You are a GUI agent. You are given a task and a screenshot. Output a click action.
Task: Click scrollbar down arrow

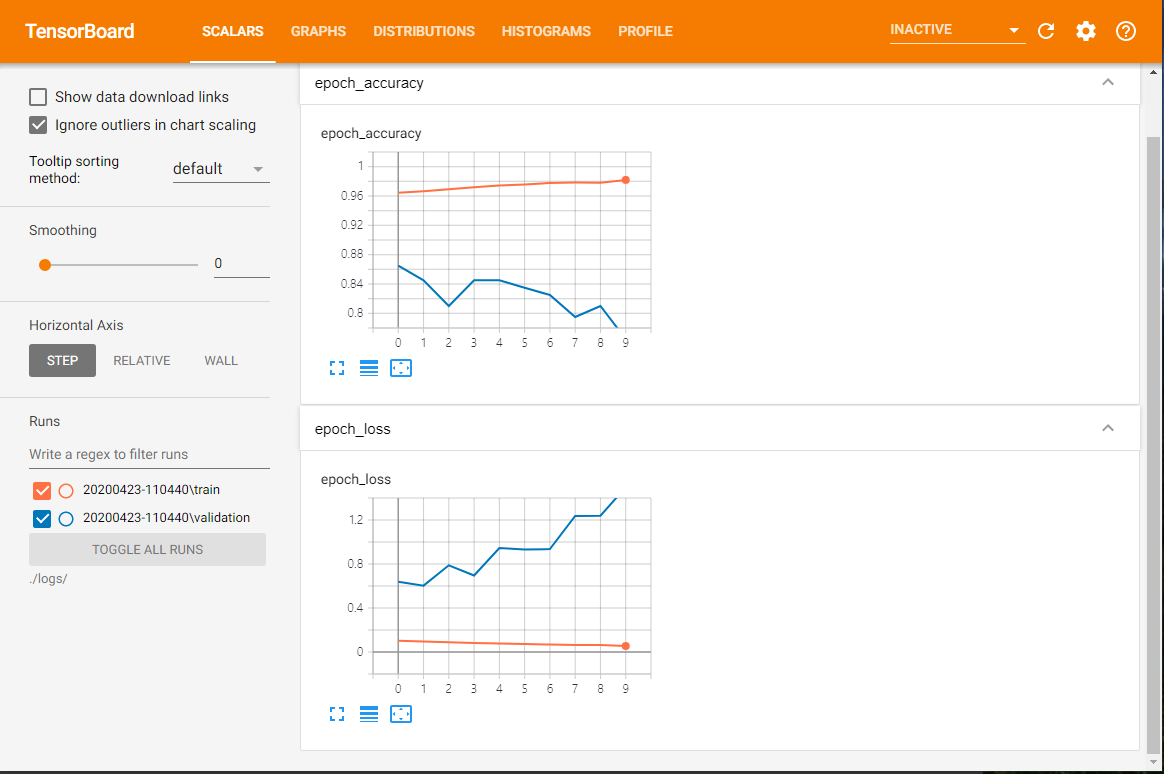click(x=1153, y=762)
